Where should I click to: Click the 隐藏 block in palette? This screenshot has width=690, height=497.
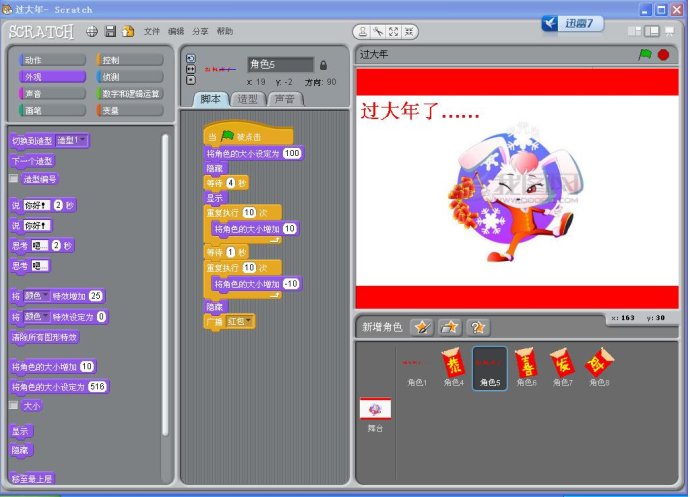(20, 450)
